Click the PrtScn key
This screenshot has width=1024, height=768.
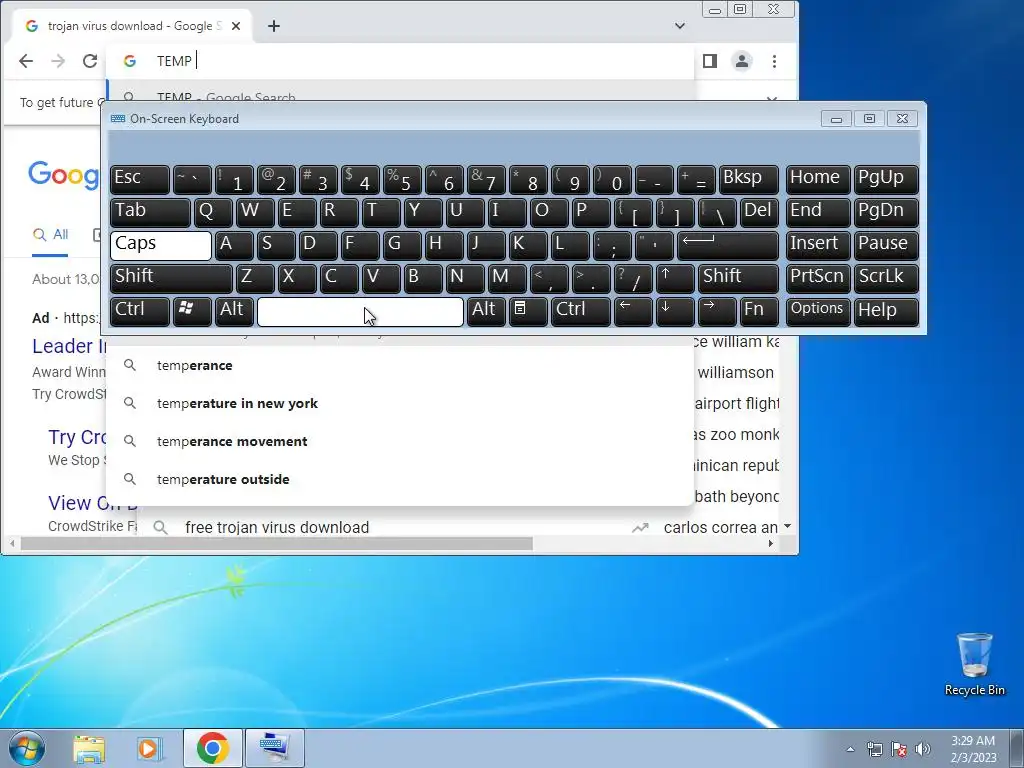pos(818,278)
